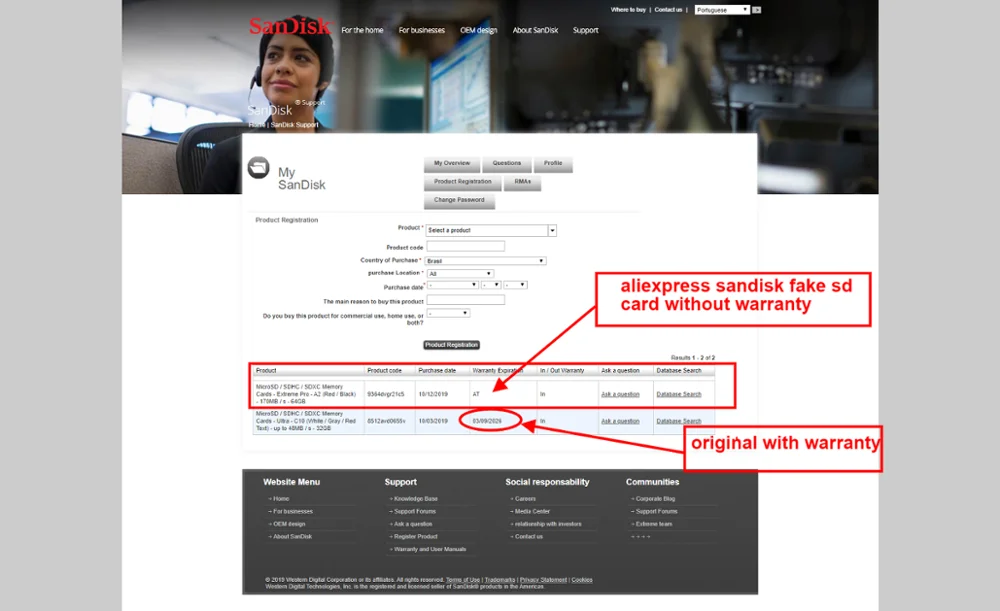The image size is (1000, 611).
Task: Click footer Ask a question link
Action: point(413,524)
